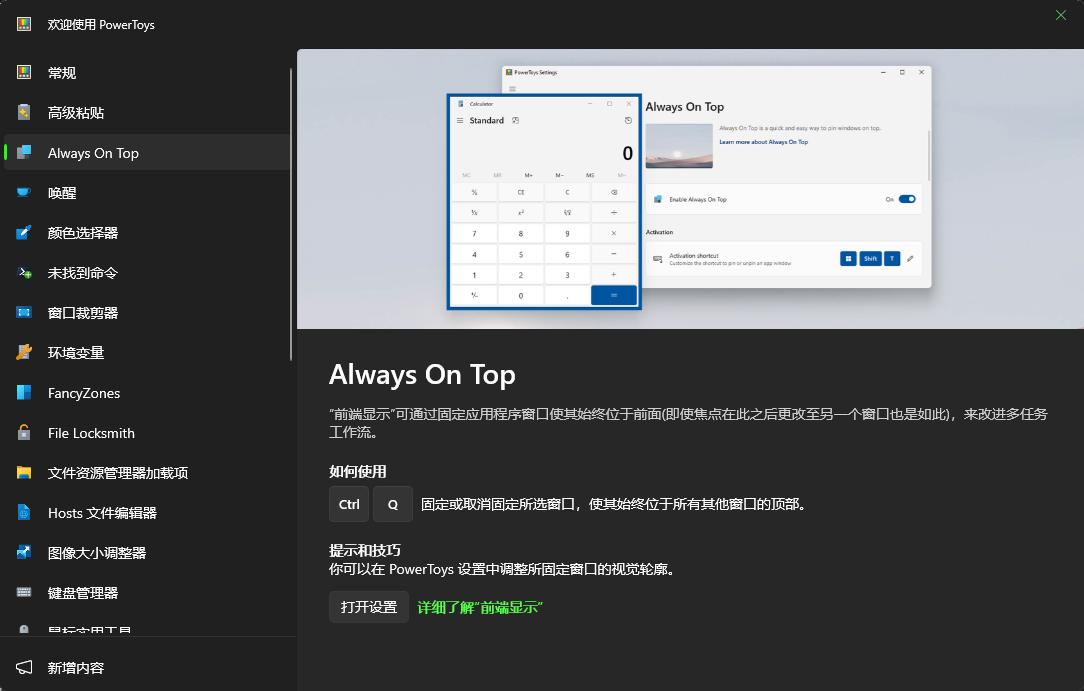Click the Always On Top page heading
This screenshot has width=1084, height=691.
point(422,374)
